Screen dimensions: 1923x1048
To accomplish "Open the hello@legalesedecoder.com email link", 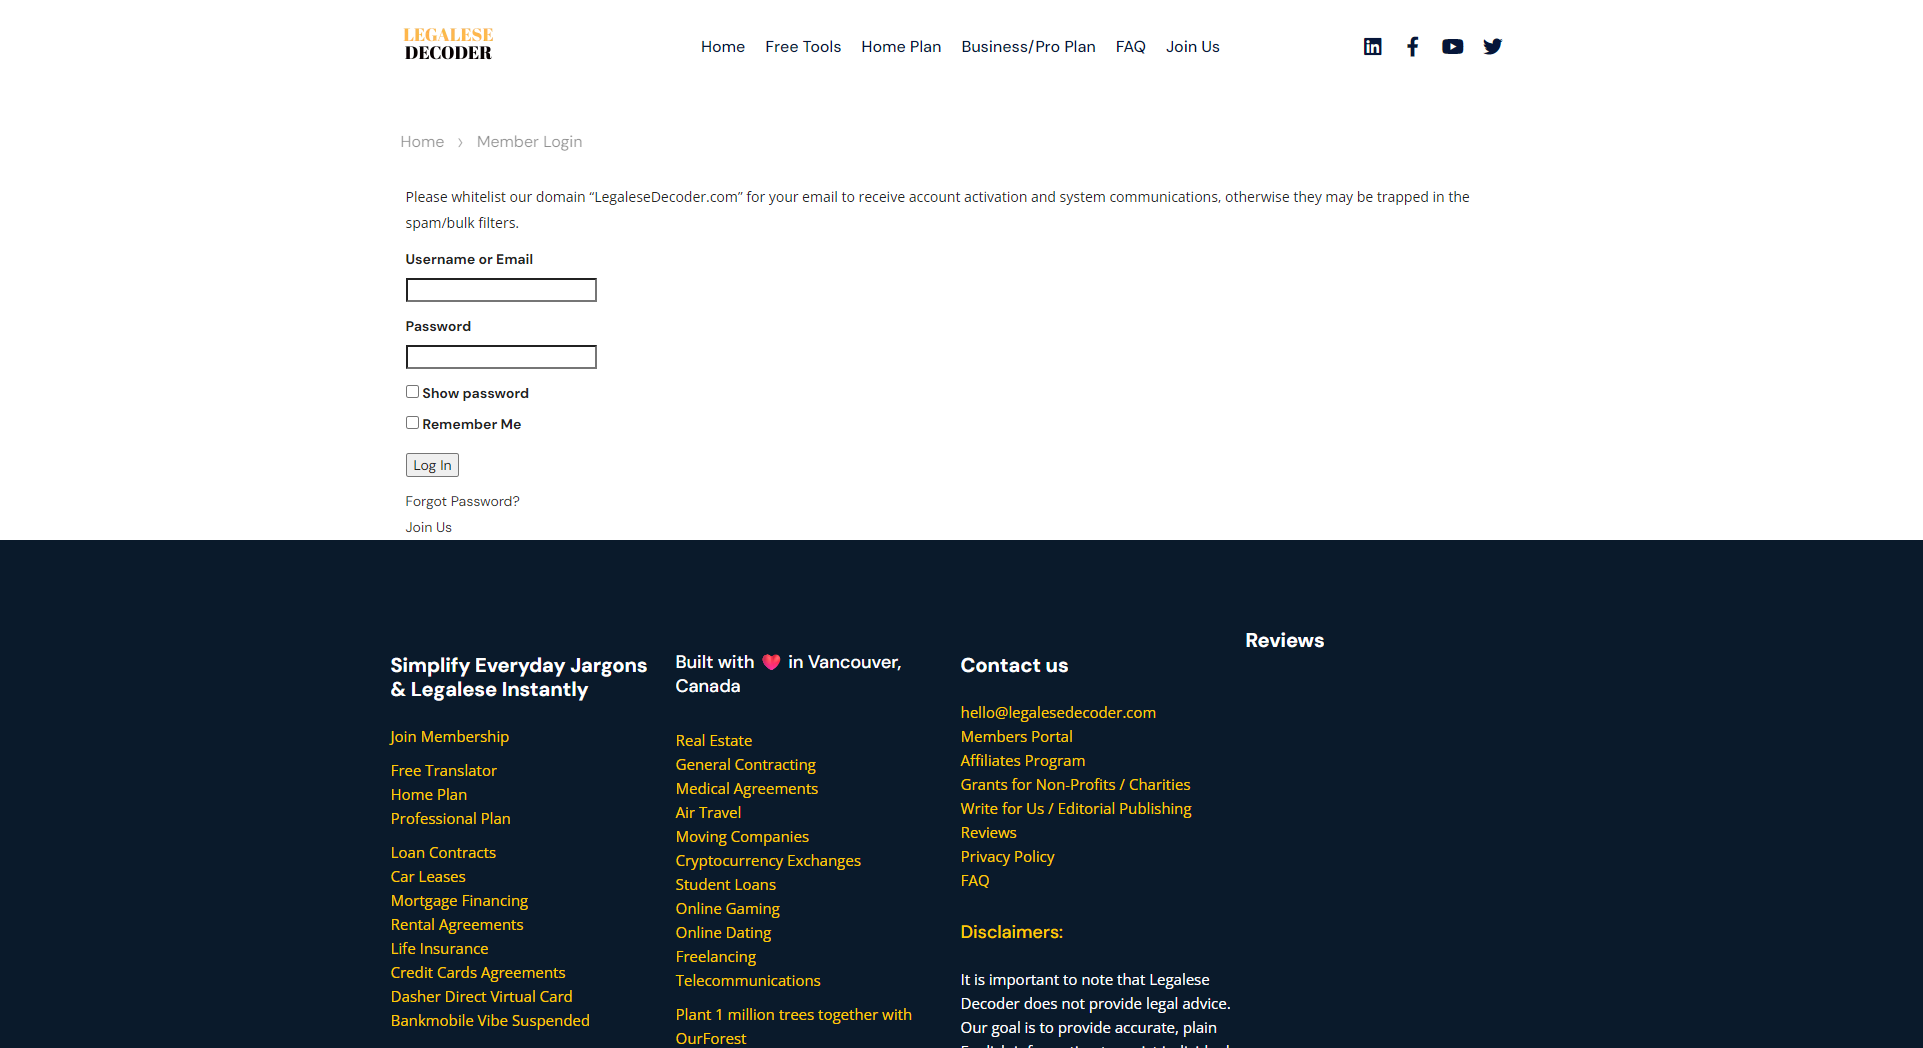I will (1058, 712).
